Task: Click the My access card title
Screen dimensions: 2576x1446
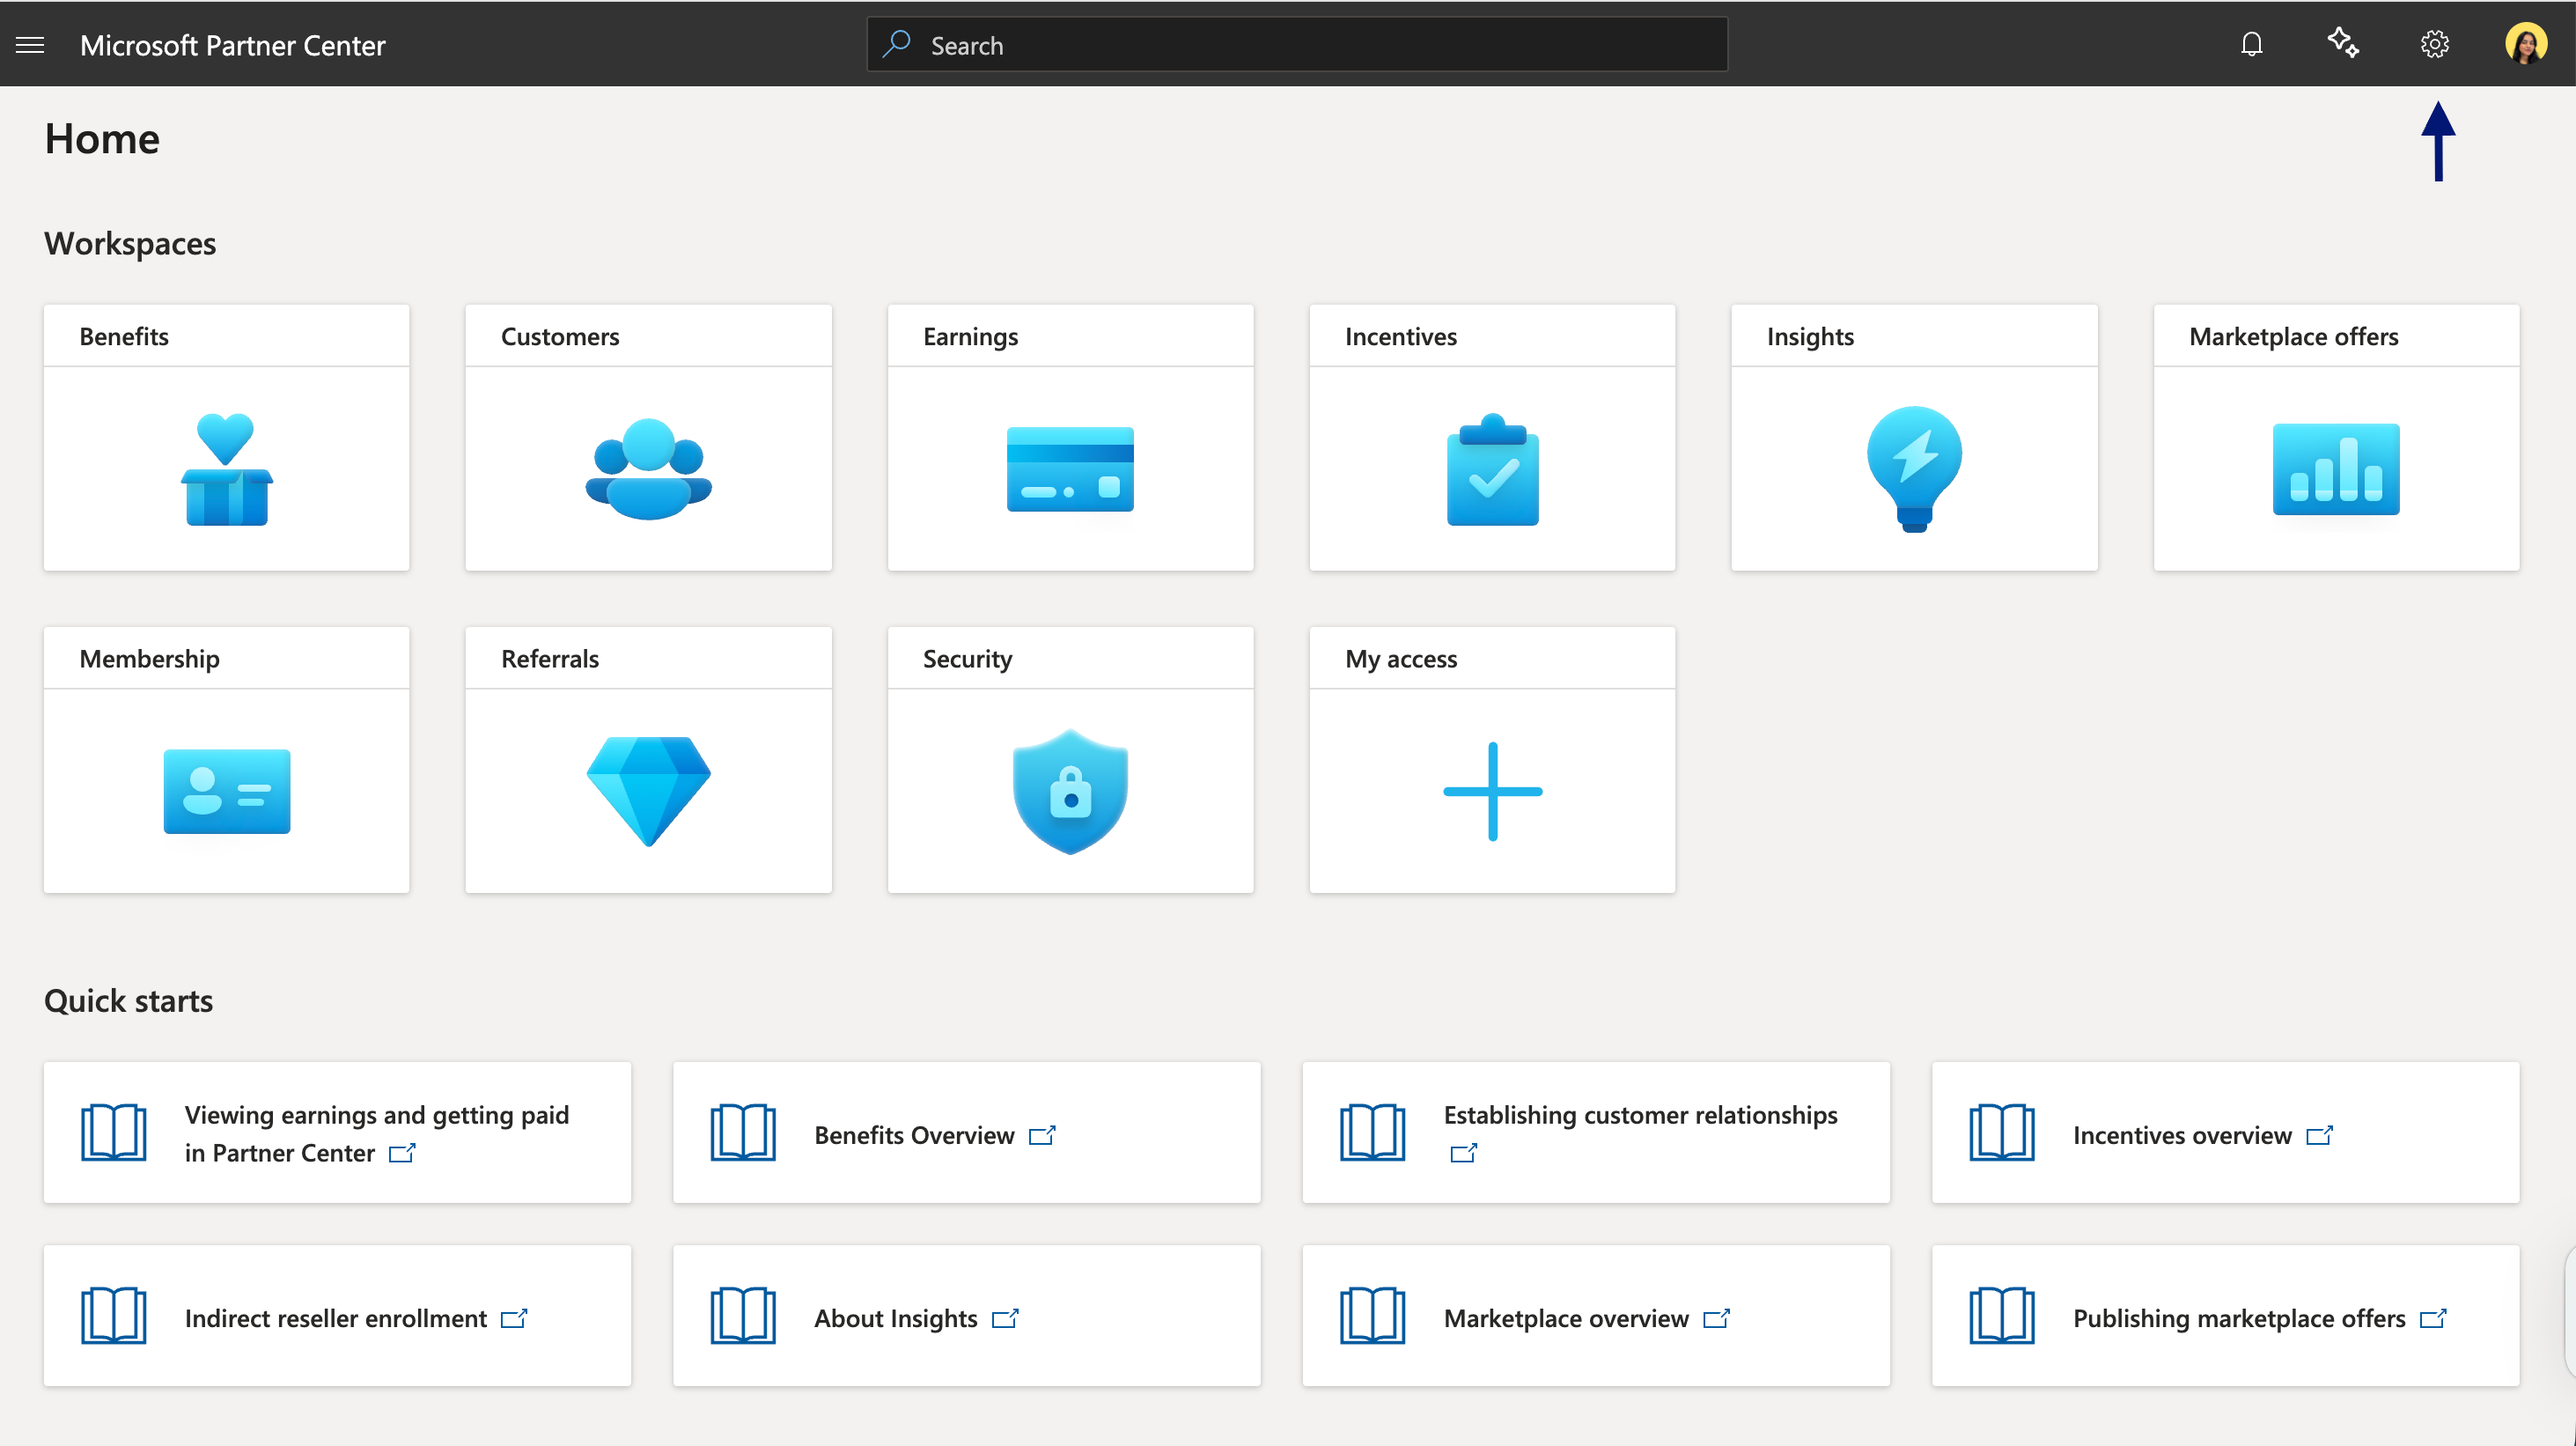Action: pos(1401,659)
